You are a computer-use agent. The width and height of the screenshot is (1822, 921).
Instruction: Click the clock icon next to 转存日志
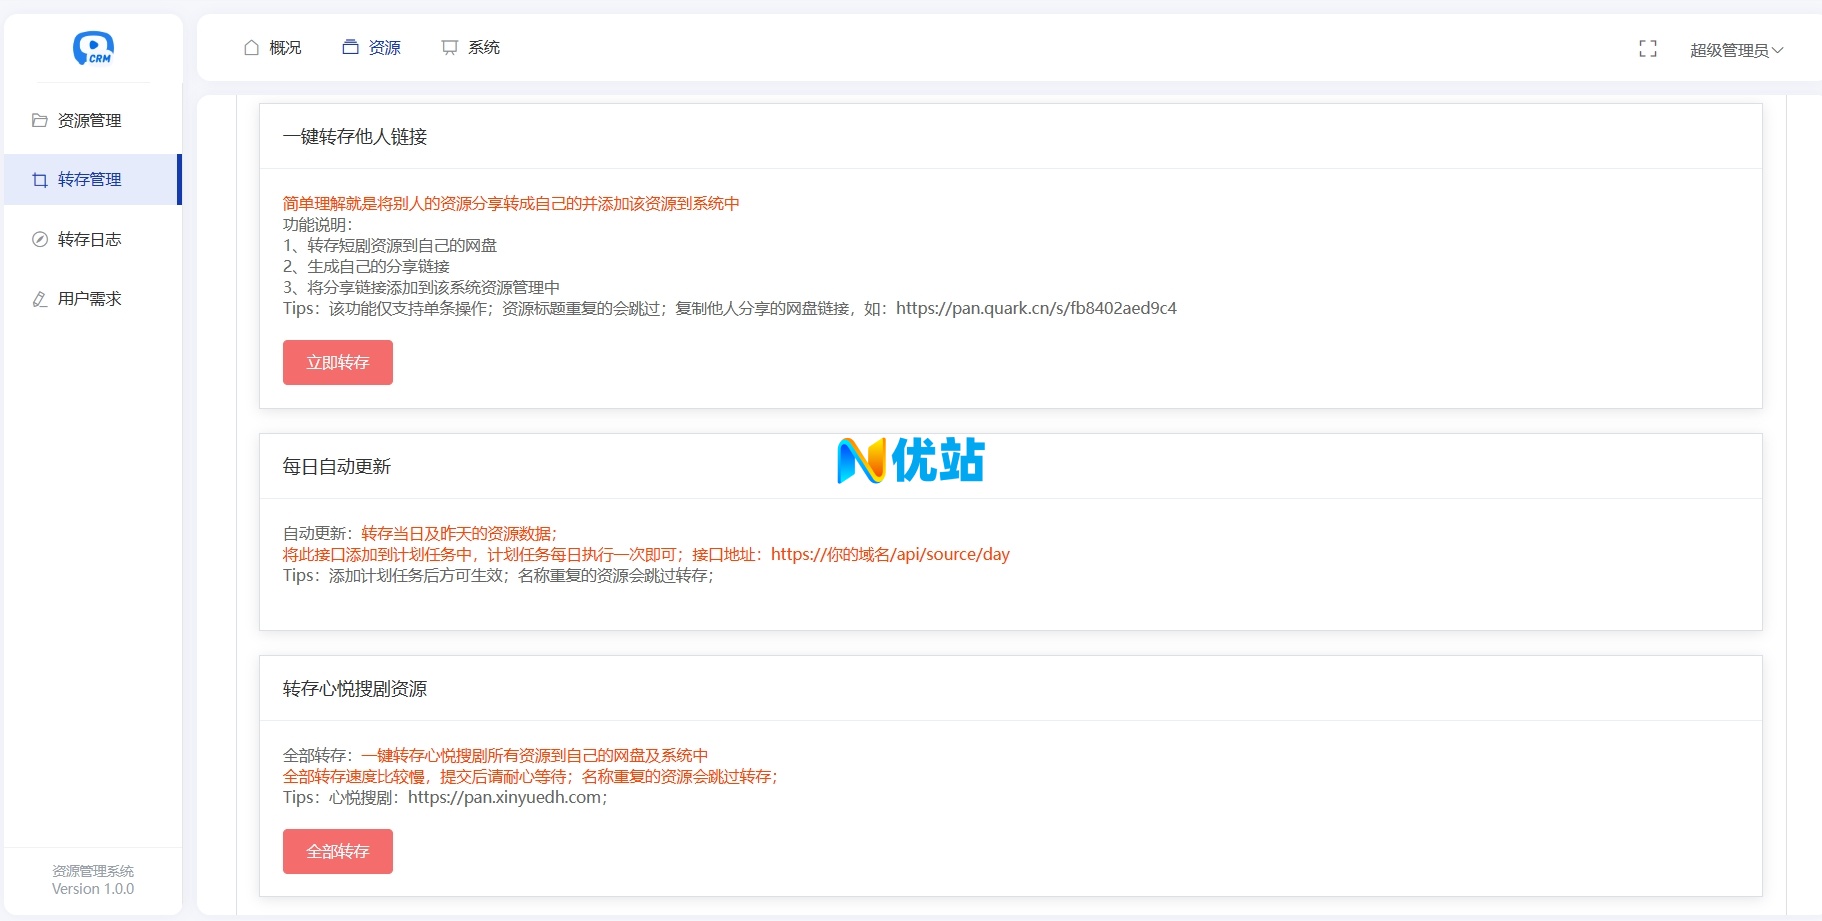click(x=39, y=239)
